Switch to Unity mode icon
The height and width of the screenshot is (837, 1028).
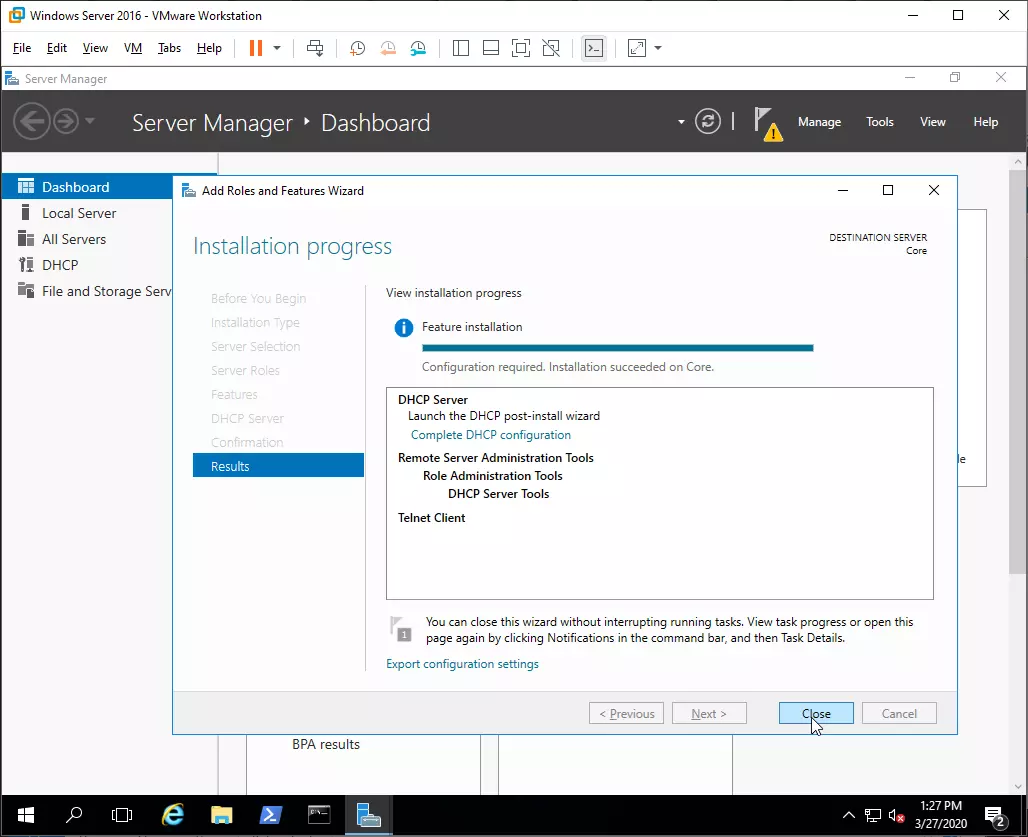point(551,48)
